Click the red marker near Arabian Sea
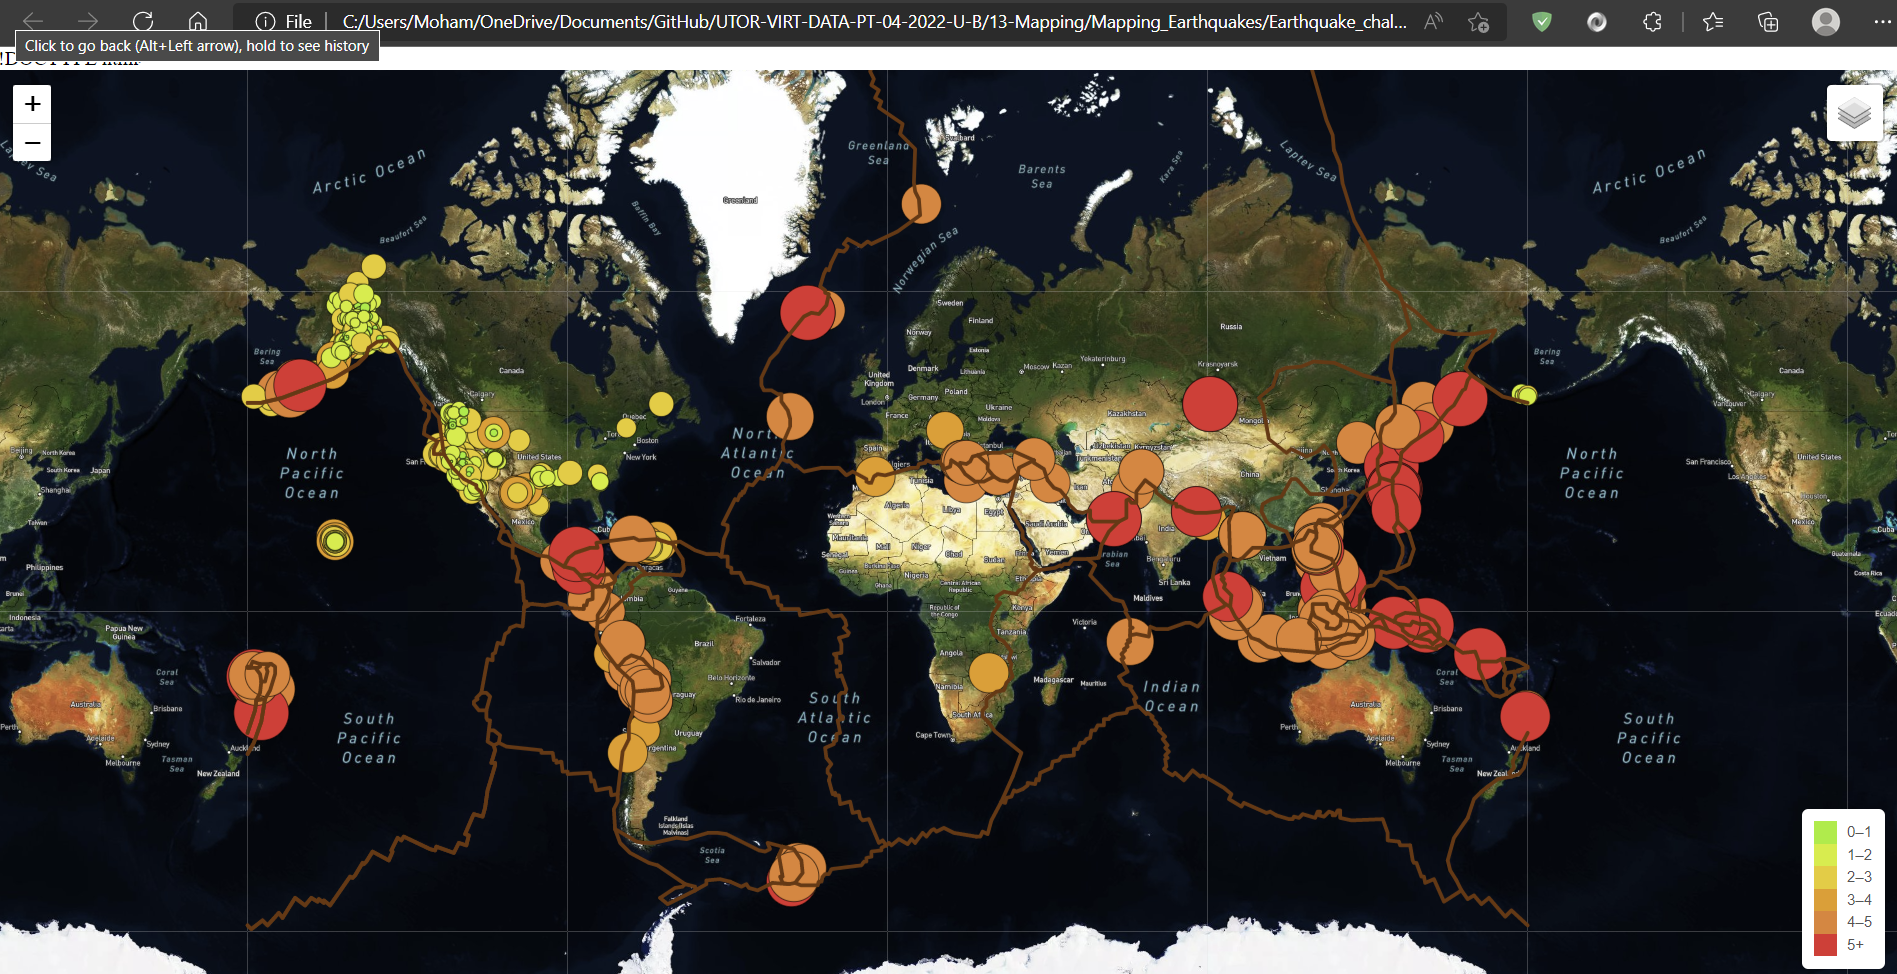The width and height of the screenshot is (1897, 974). coord(1114,518)
